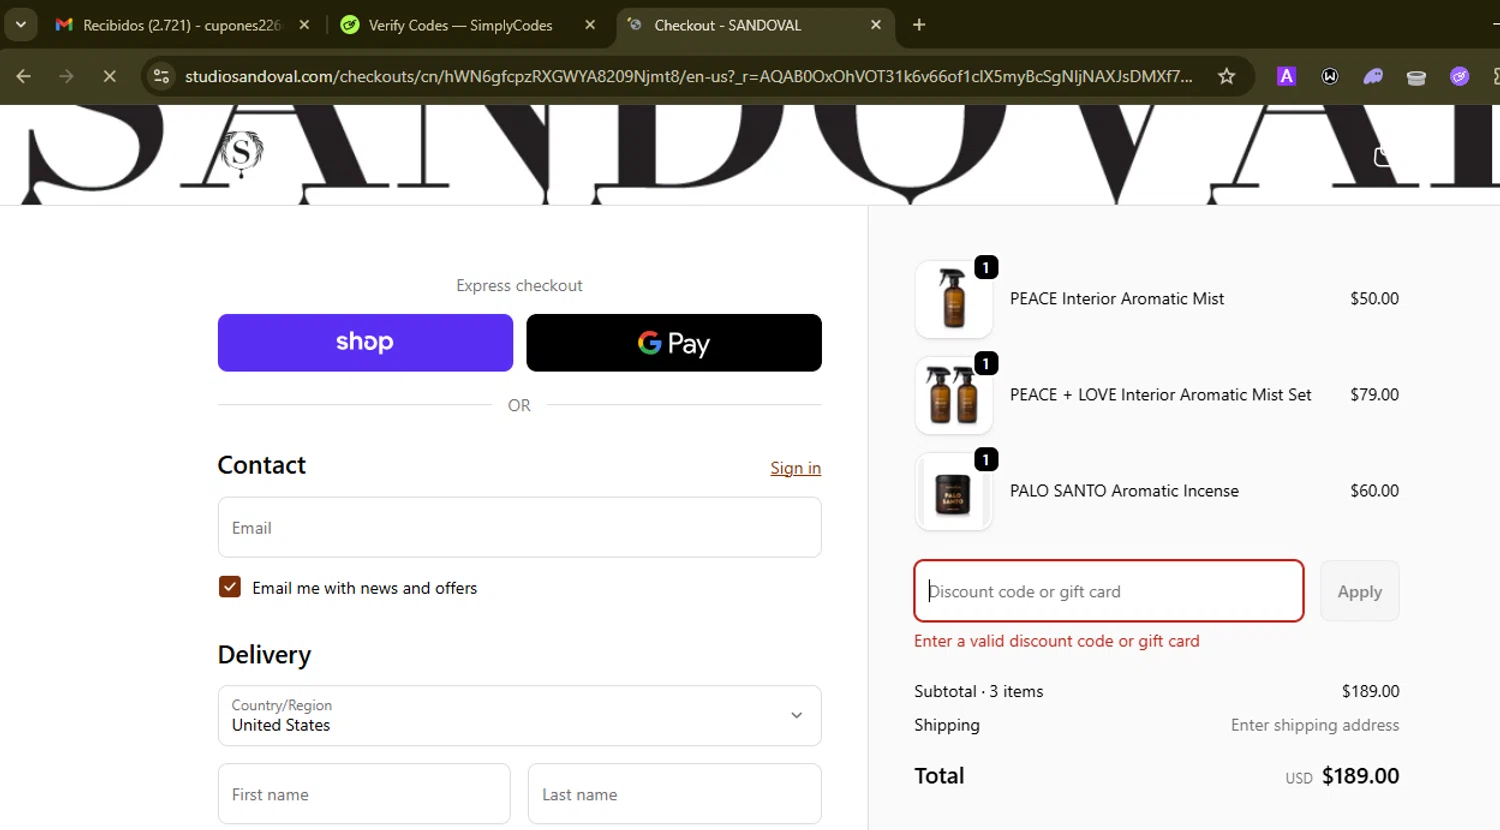Click the $50.00 price
This screenshot has height=830, width=1500.
point(1374,299)
